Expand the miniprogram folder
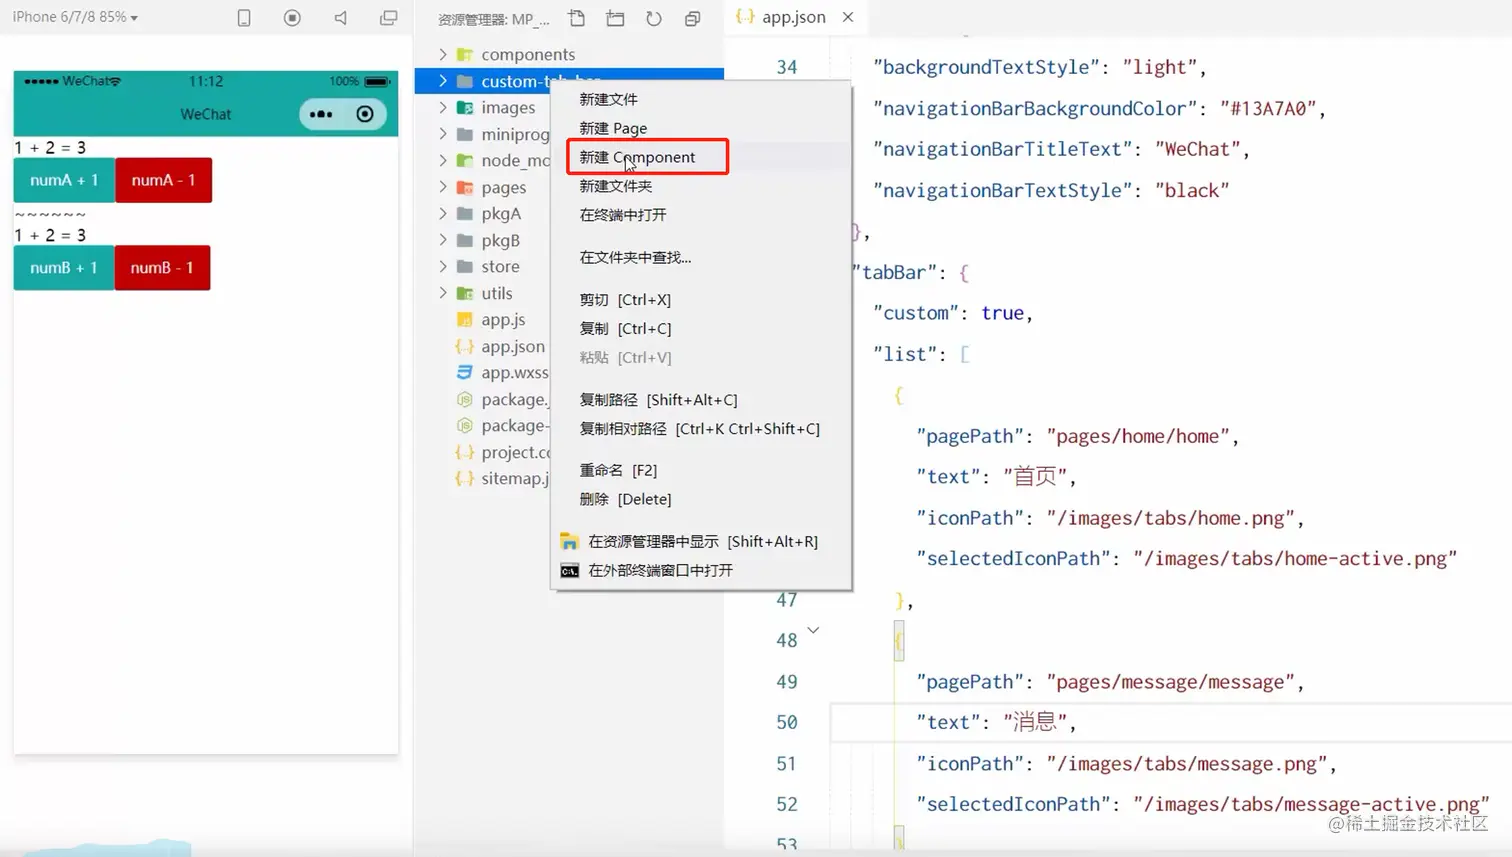 (443, 134)
